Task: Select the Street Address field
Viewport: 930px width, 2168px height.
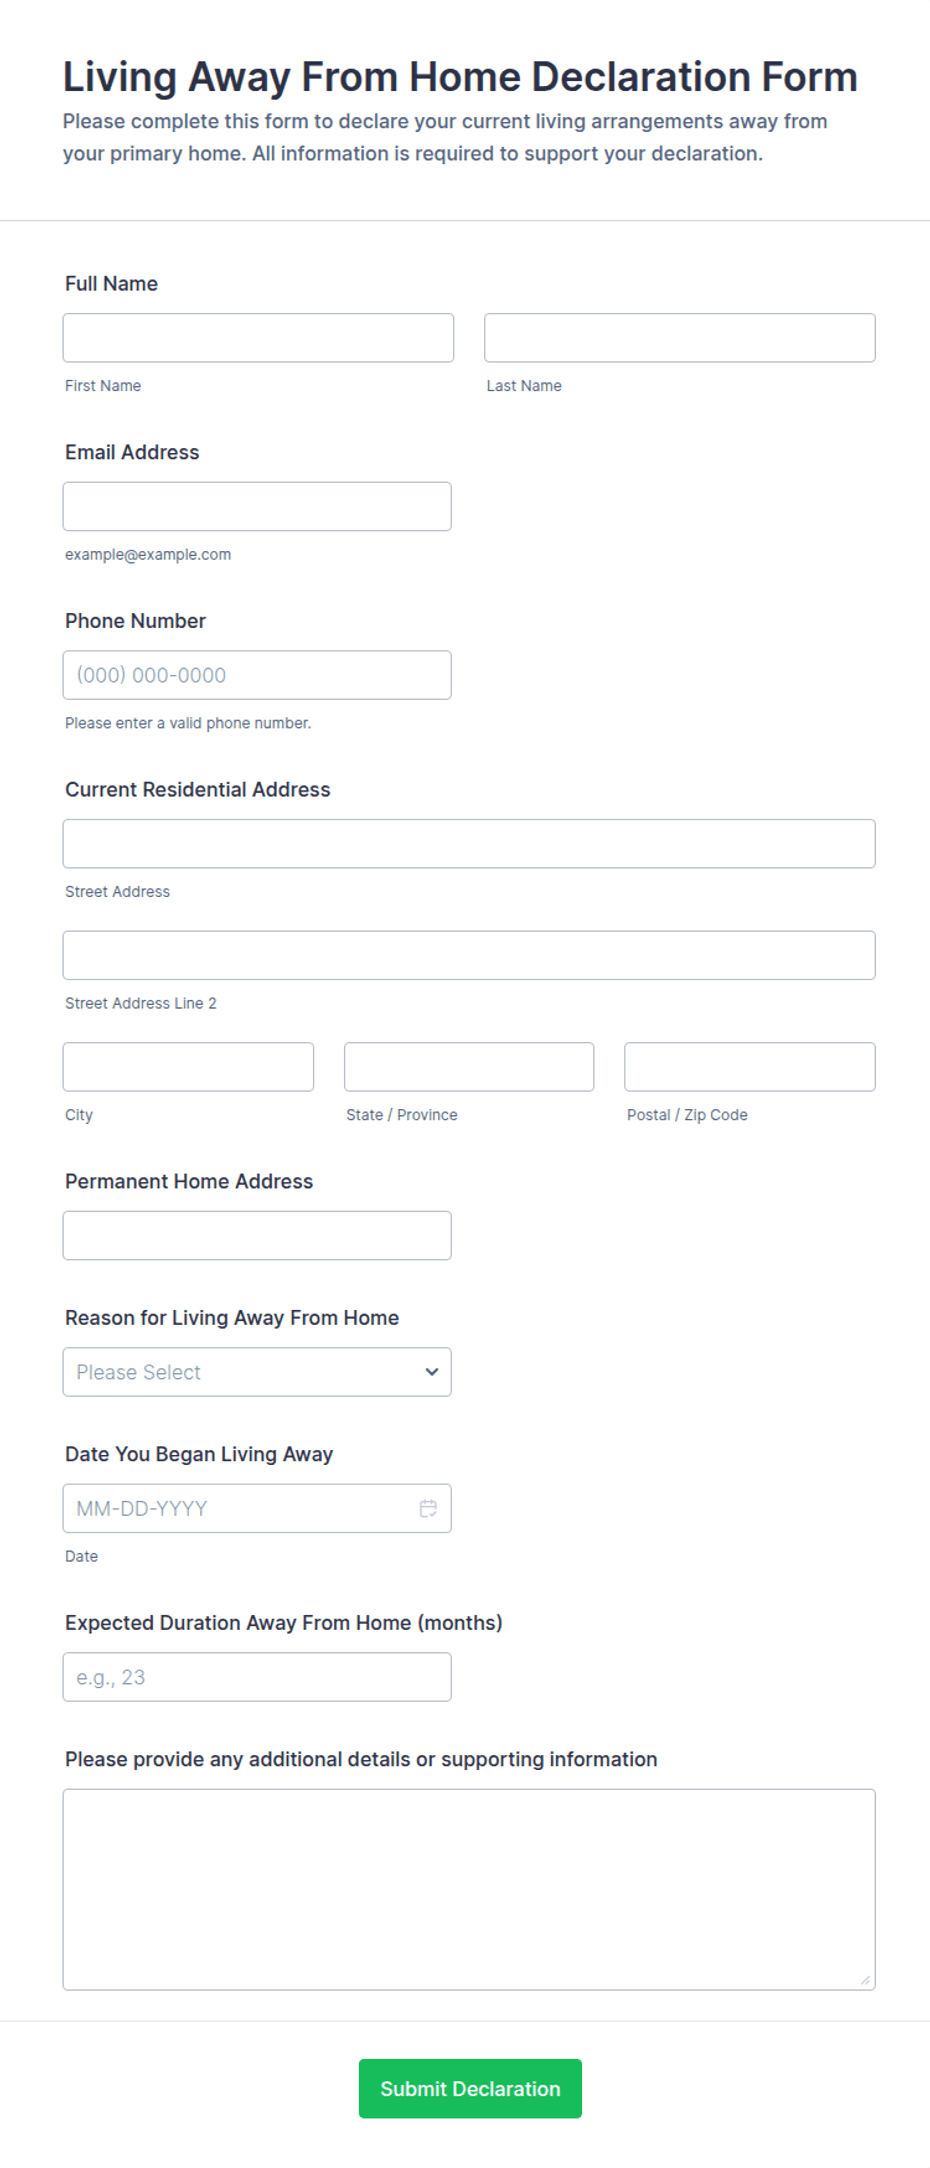Action: coord(469,844)
